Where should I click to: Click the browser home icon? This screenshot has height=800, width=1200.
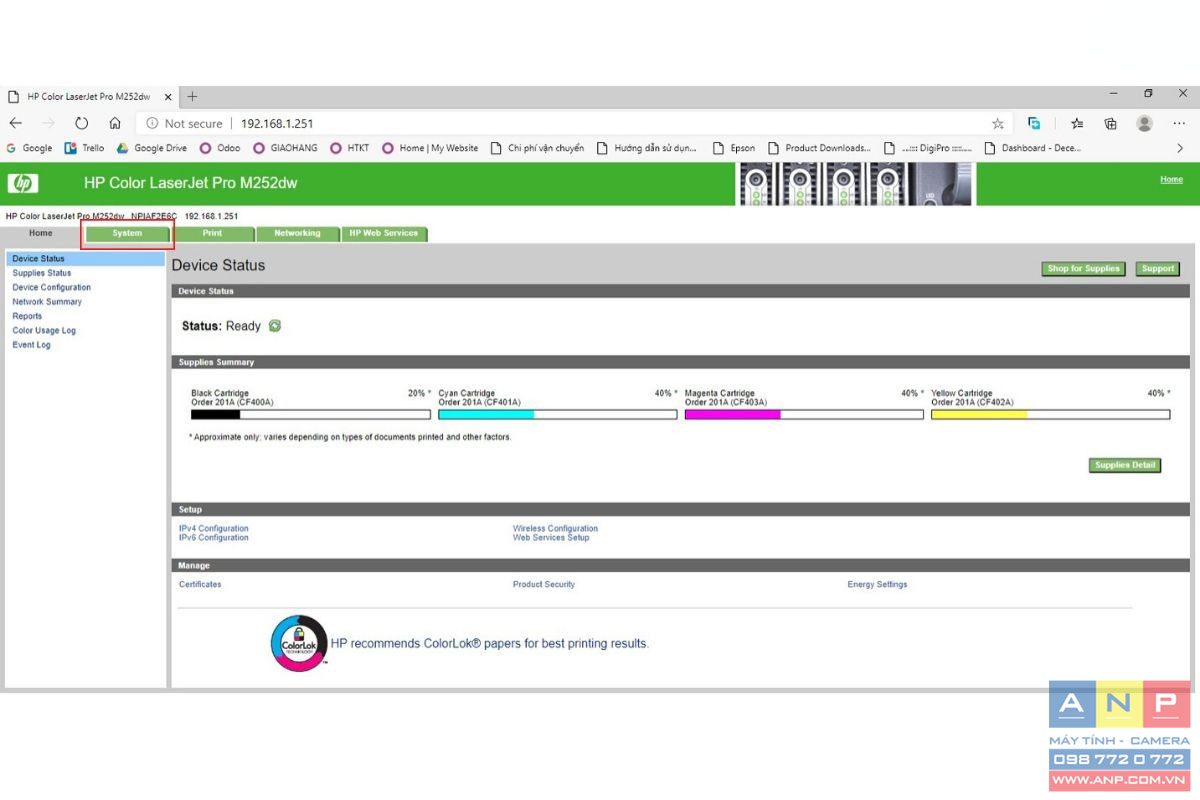click(x=115, y=123)
